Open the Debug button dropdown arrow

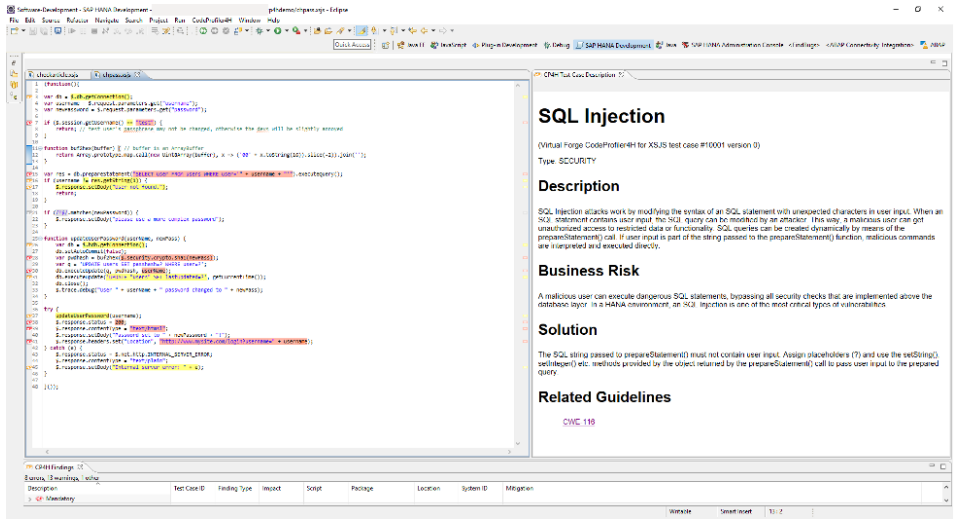click(266, 31)
